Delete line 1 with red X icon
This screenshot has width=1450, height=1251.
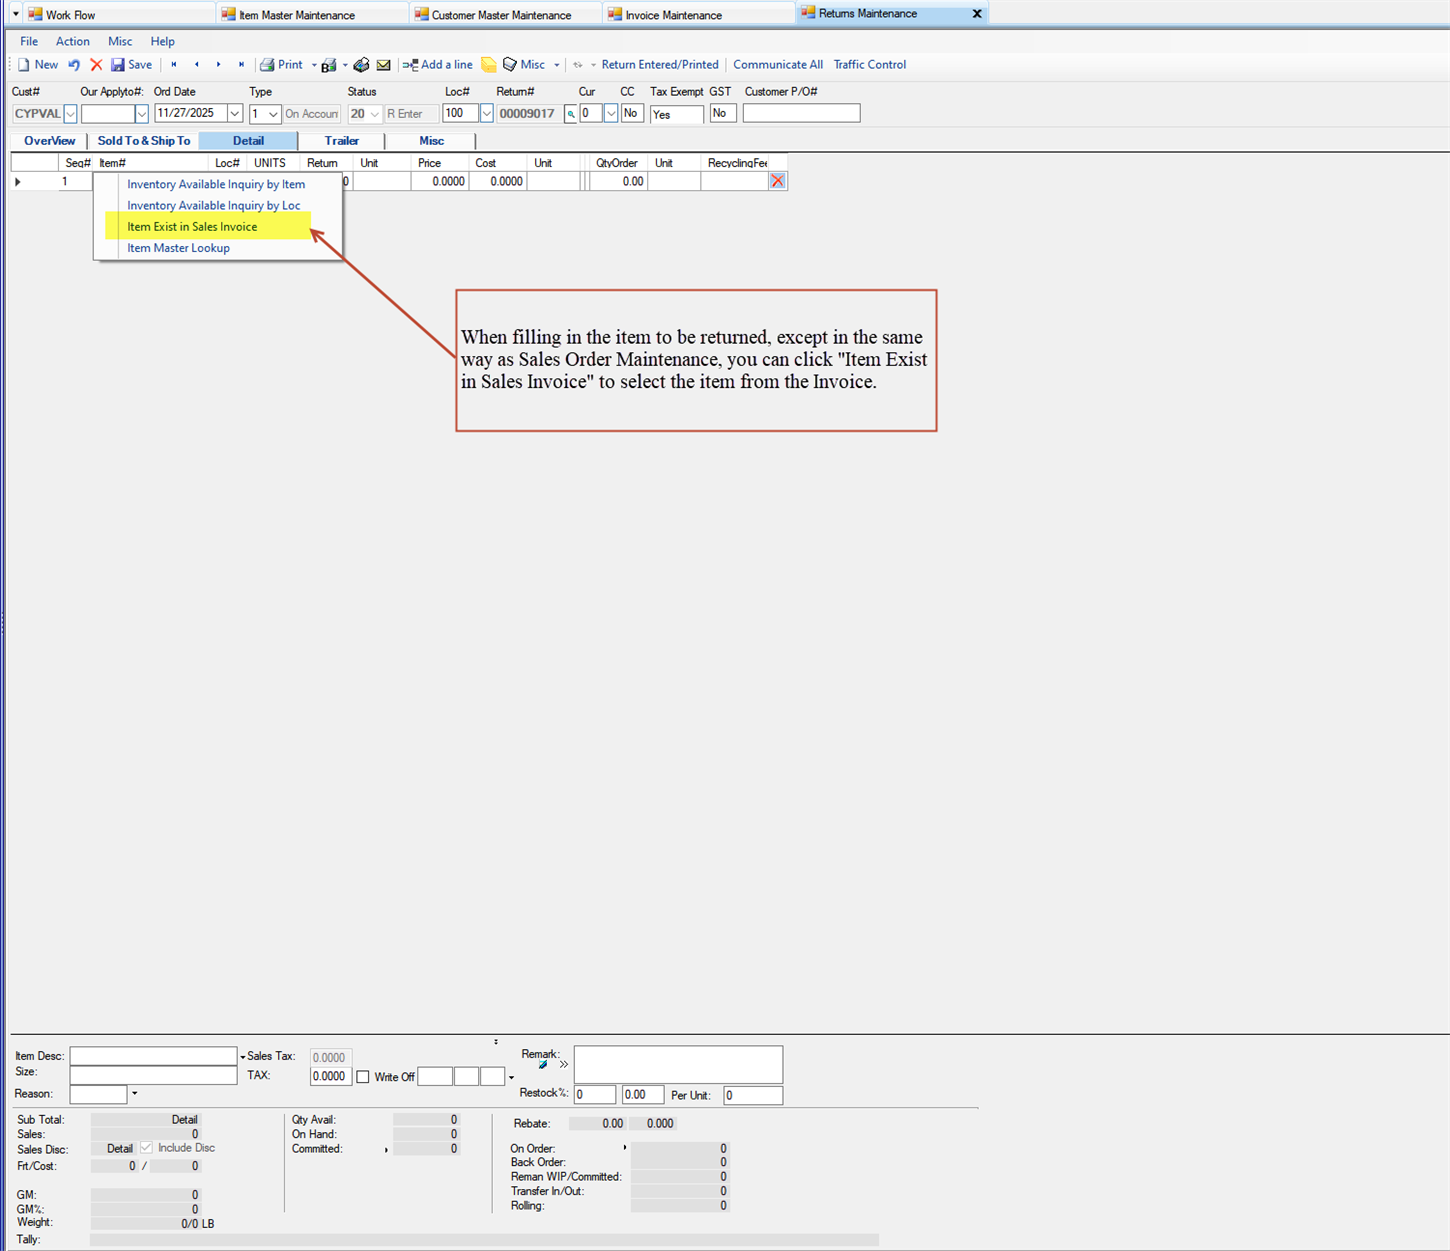click(777, 181)
